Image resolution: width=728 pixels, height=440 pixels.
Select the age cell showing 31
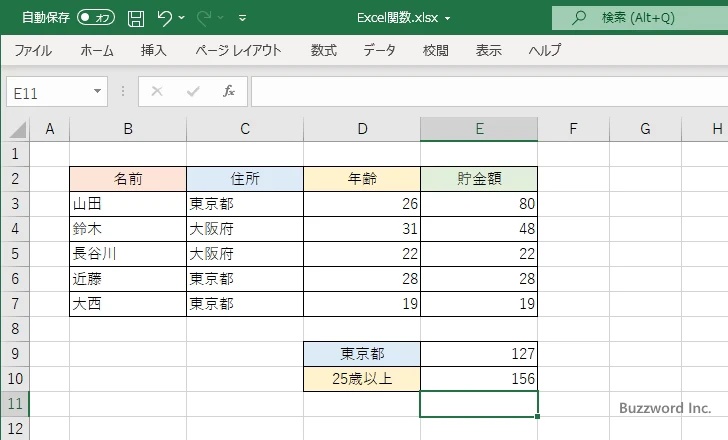(x=362, y=229)
